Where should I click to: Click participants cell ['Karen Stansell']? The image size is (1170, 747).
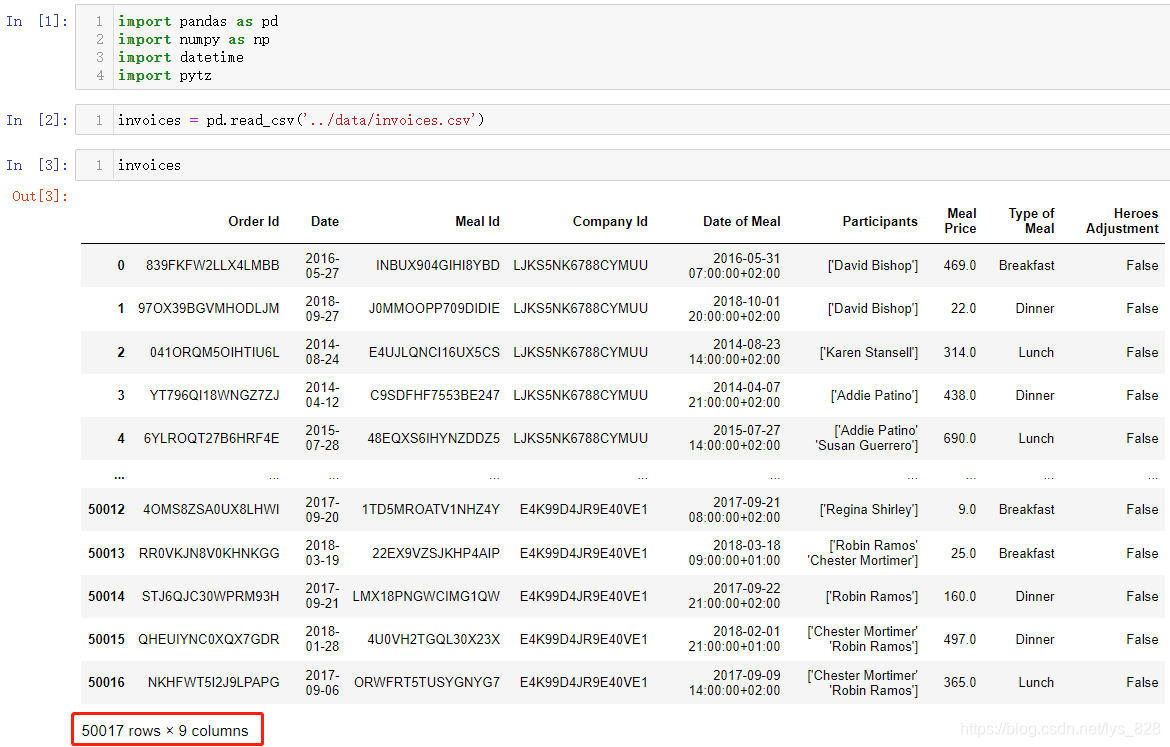coord(869,353)
